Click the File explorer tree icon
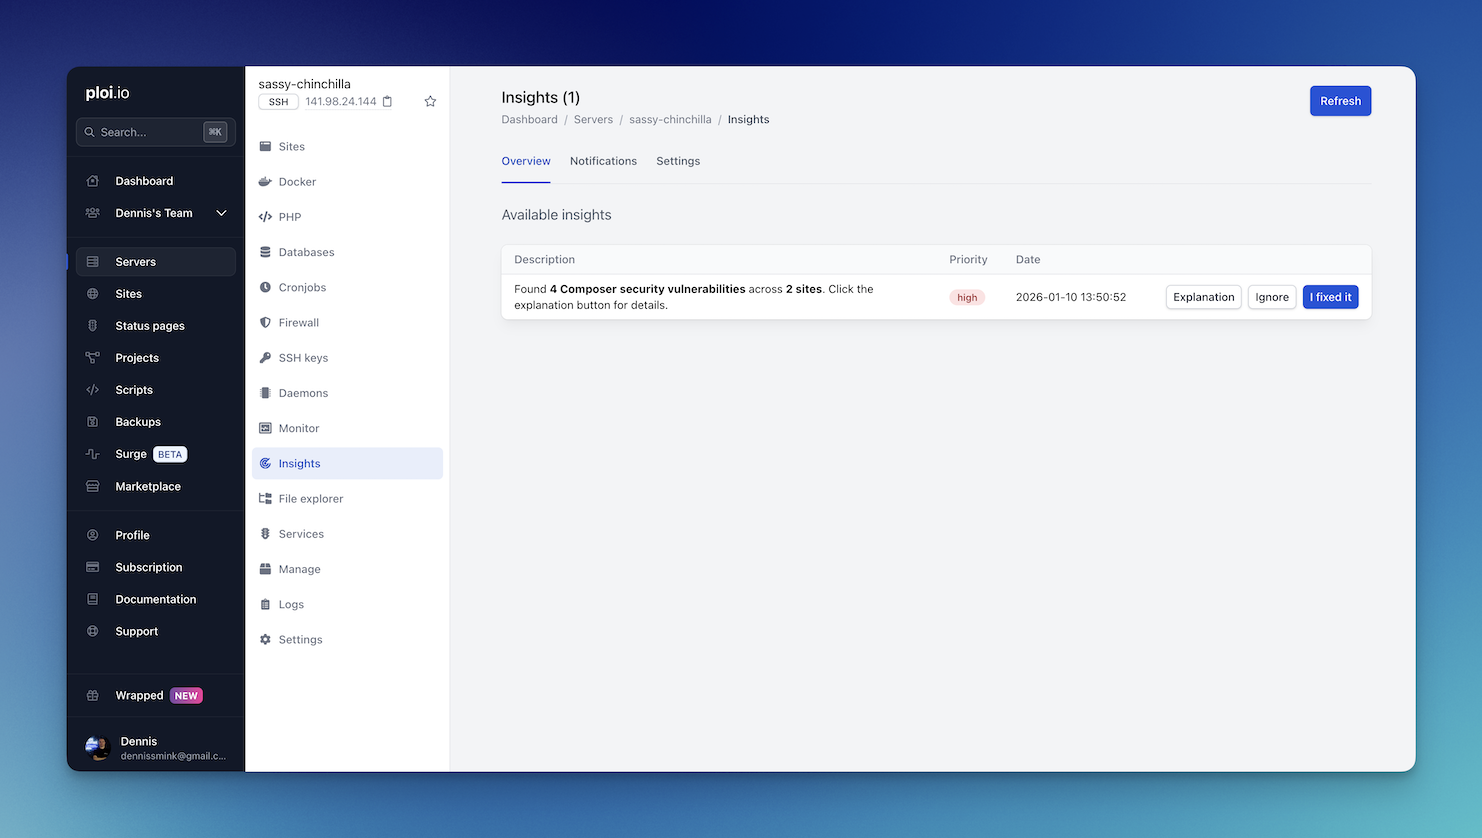 tap(265, 499)
